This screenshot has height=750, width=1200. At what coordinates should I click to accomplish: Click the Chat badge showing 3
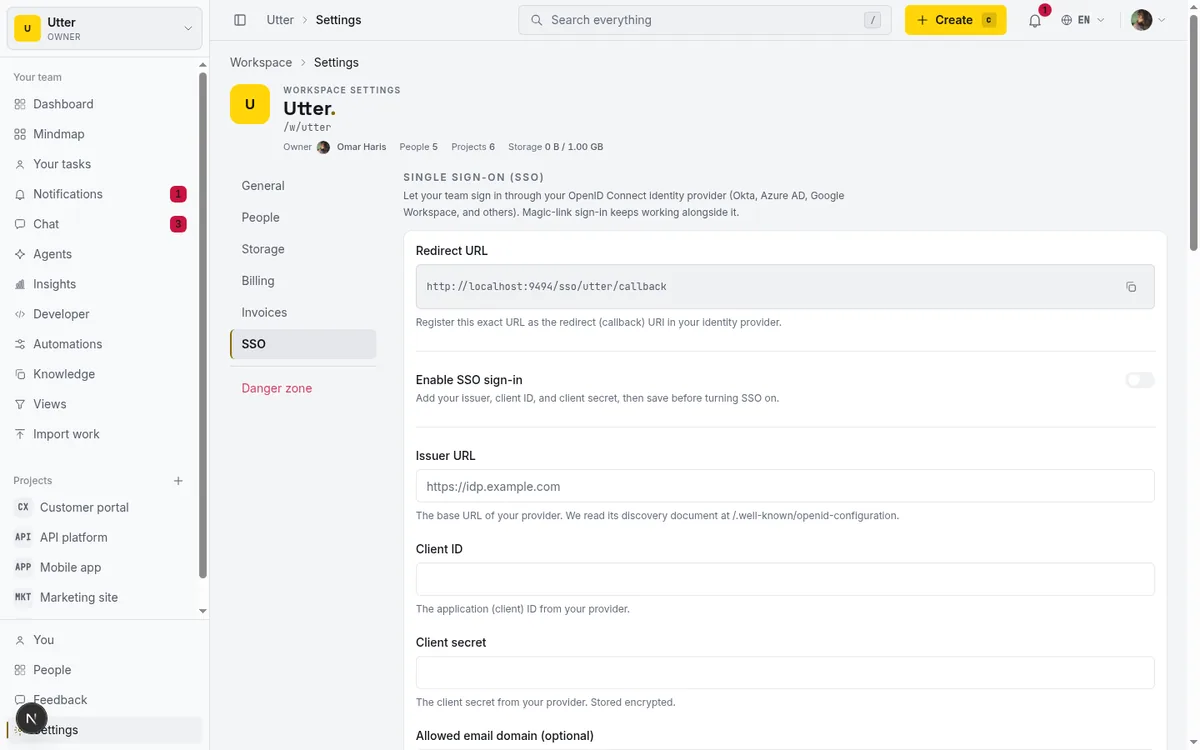tap(178, 224)
